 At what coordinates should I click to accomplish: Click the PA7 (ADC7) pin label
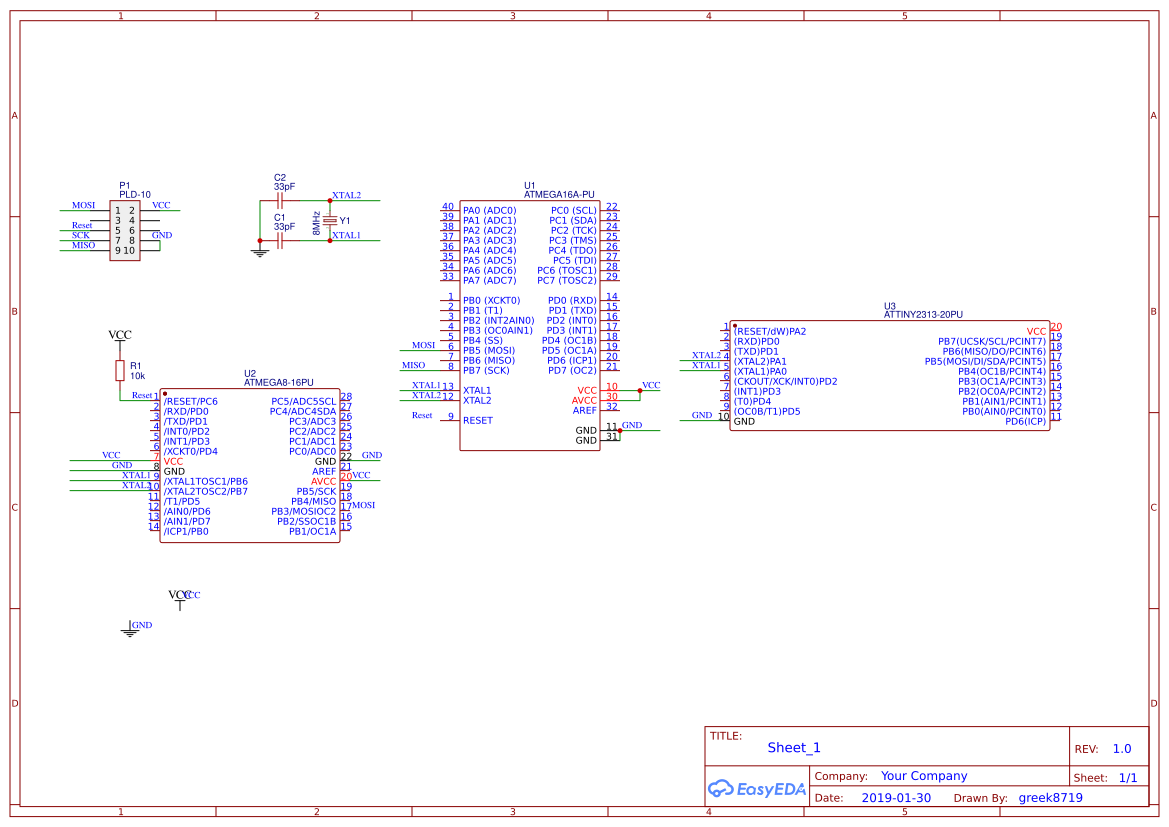pyautogui.click(x=489, y=280)
